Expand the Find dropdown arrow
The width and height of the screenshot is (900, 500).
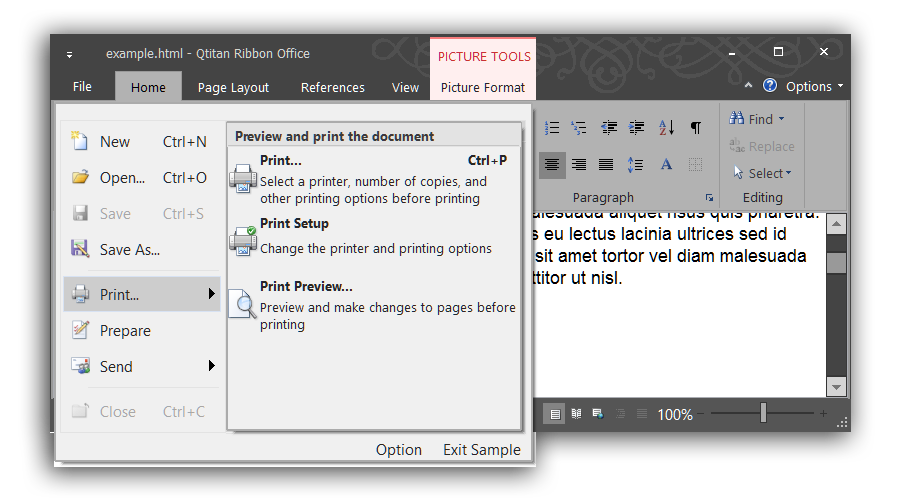coord(782,119)
